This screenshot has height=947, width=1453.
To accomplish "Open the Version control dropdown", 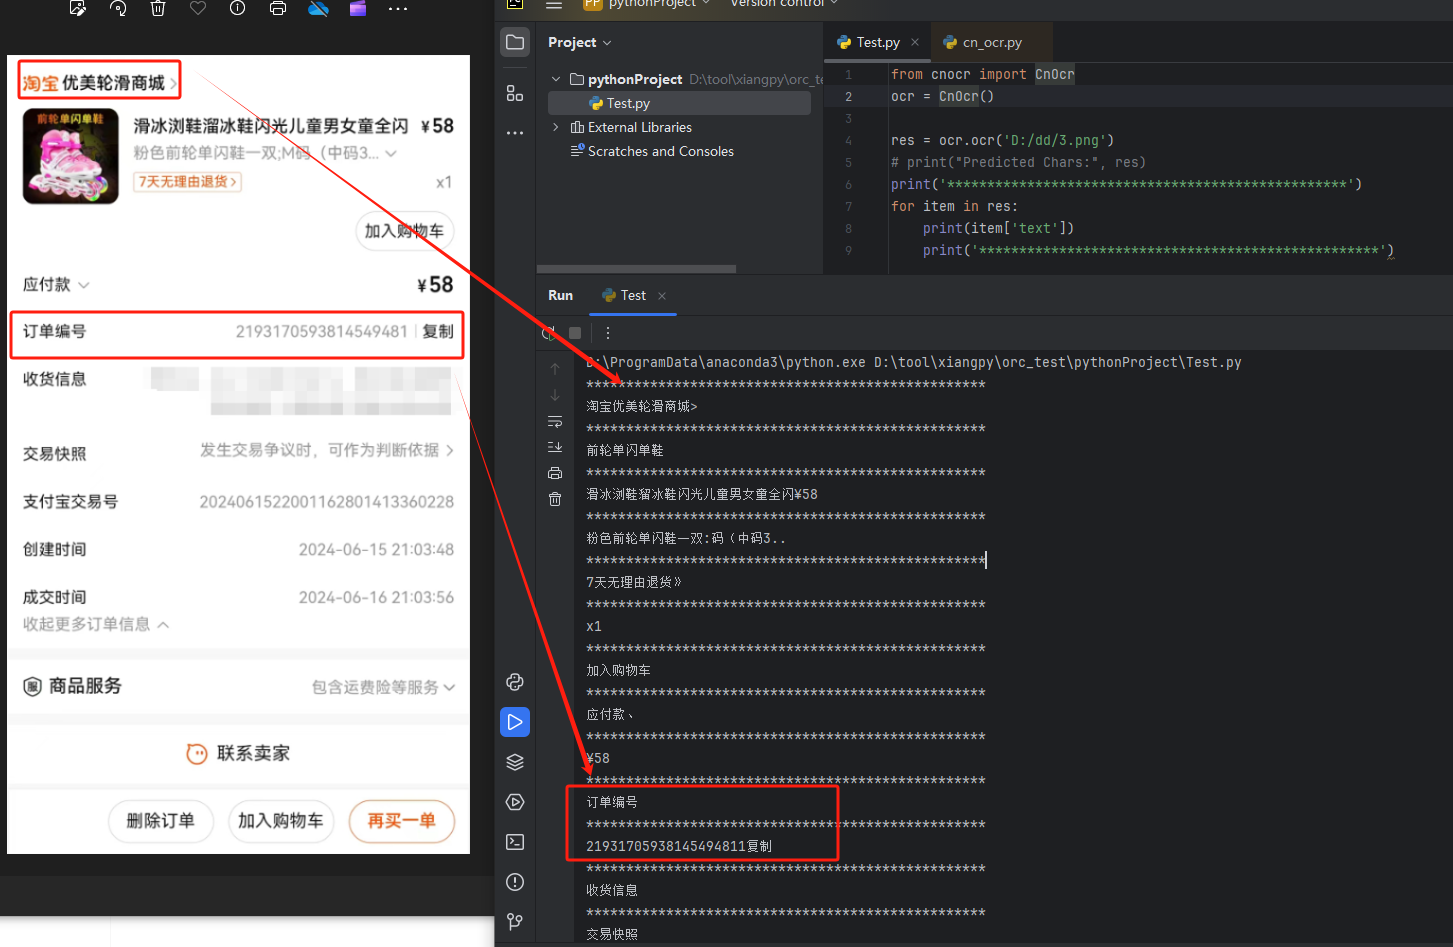I will 784,4.
